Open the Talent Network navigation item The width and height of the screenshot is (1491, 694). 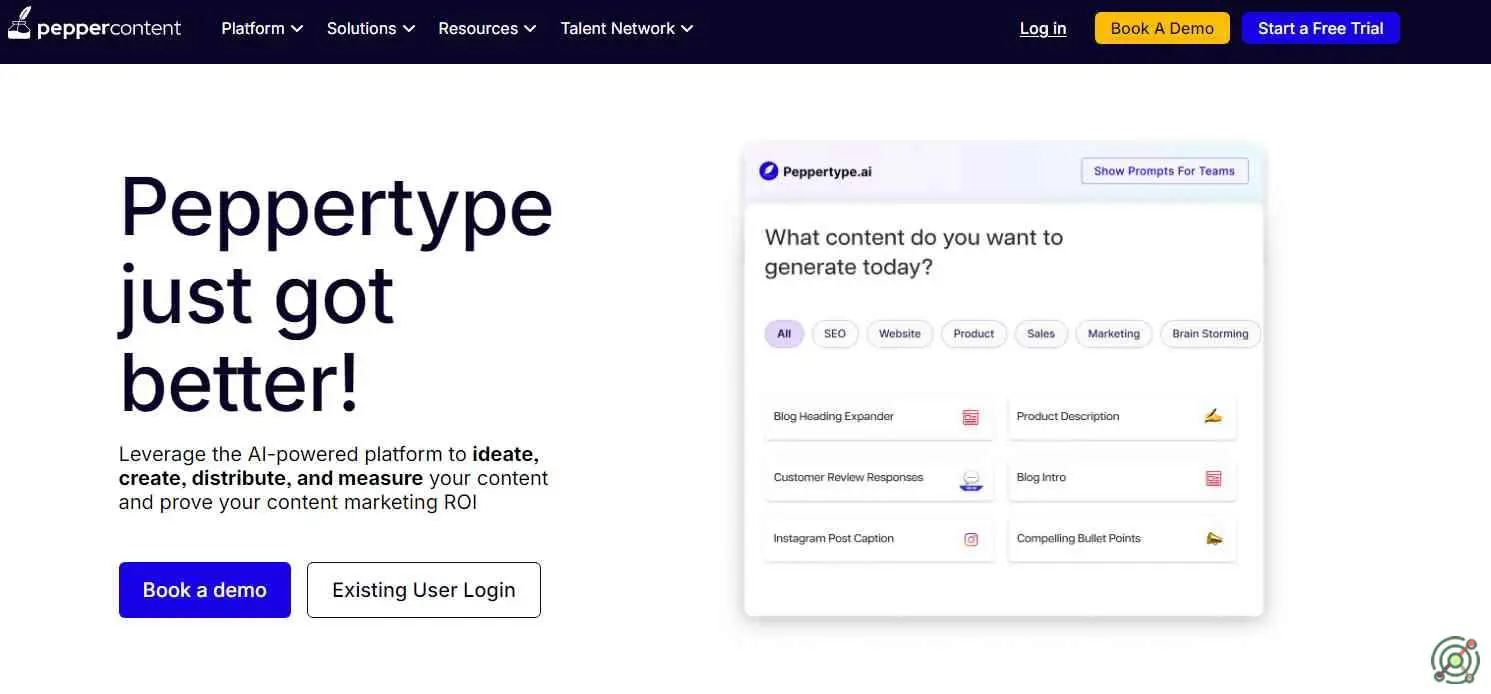(627, 28)
